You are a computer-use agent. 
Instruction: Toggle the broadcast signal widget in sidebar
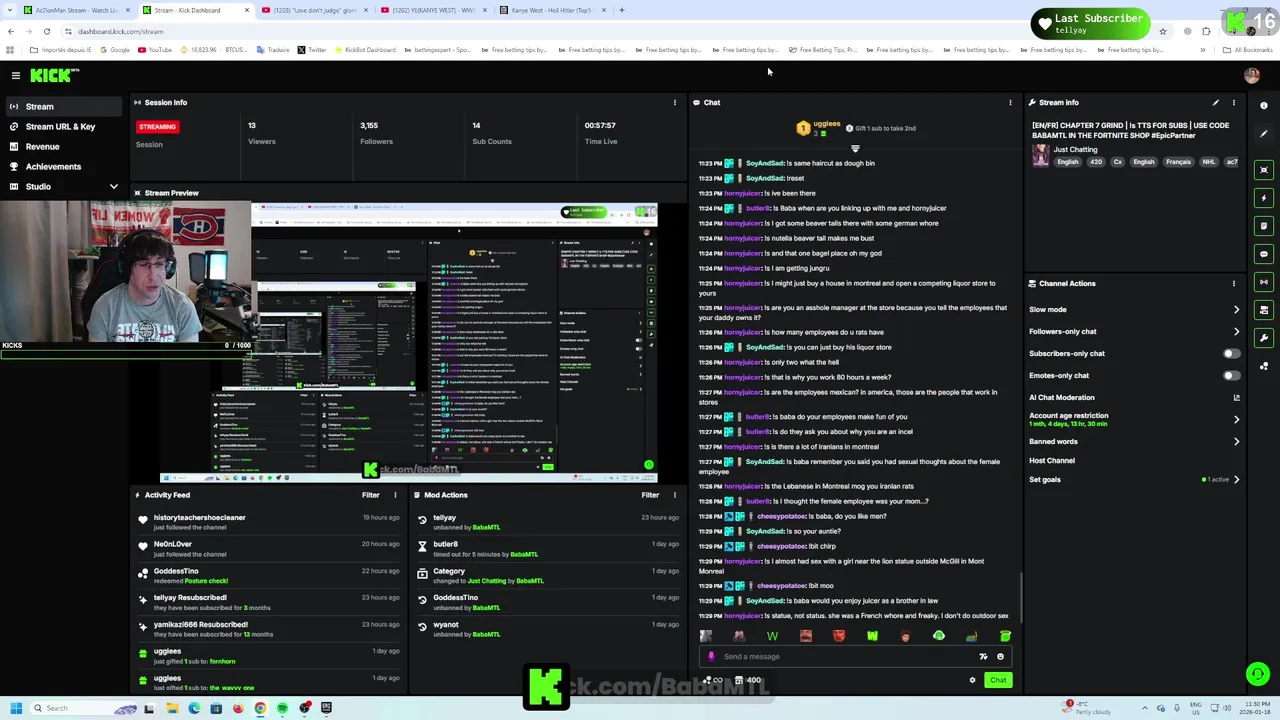click(1264, 282)
